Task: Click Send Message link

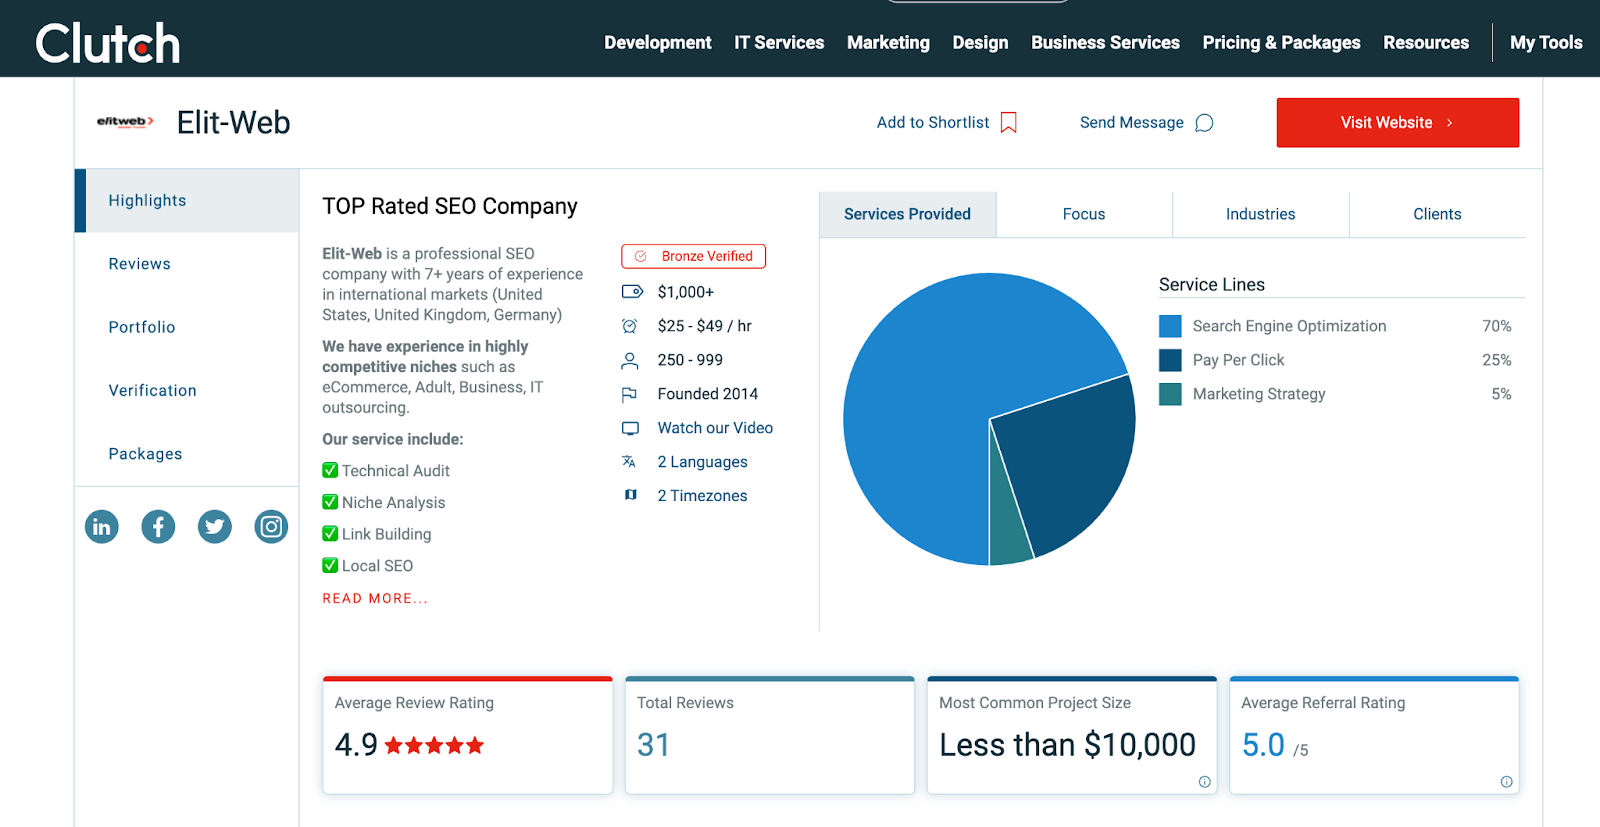Action: point(1131,122)
